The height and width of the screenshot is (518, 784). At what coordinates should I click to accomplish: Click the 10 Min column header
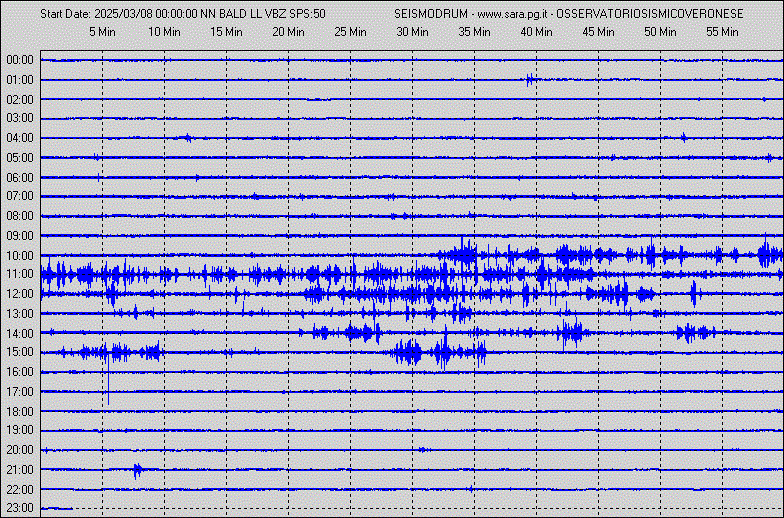pos(164,32)
